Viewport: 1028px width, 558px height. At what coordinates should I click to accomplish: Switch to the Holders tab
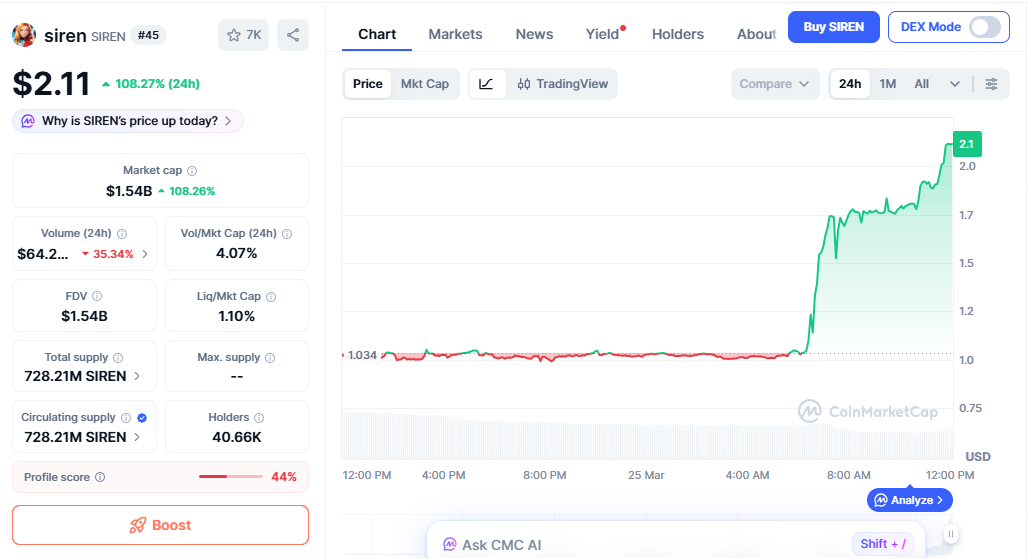pyautogui.click(x=678, y=34)
